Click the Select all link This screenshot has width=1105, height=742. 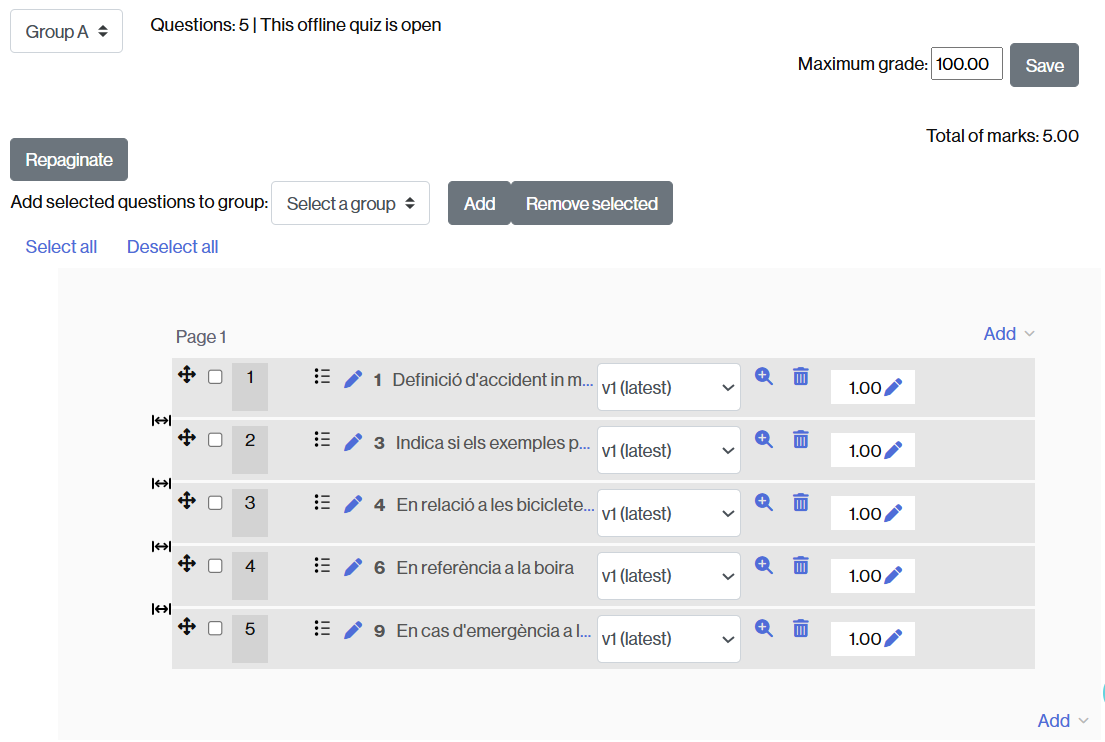click(61, 246)
